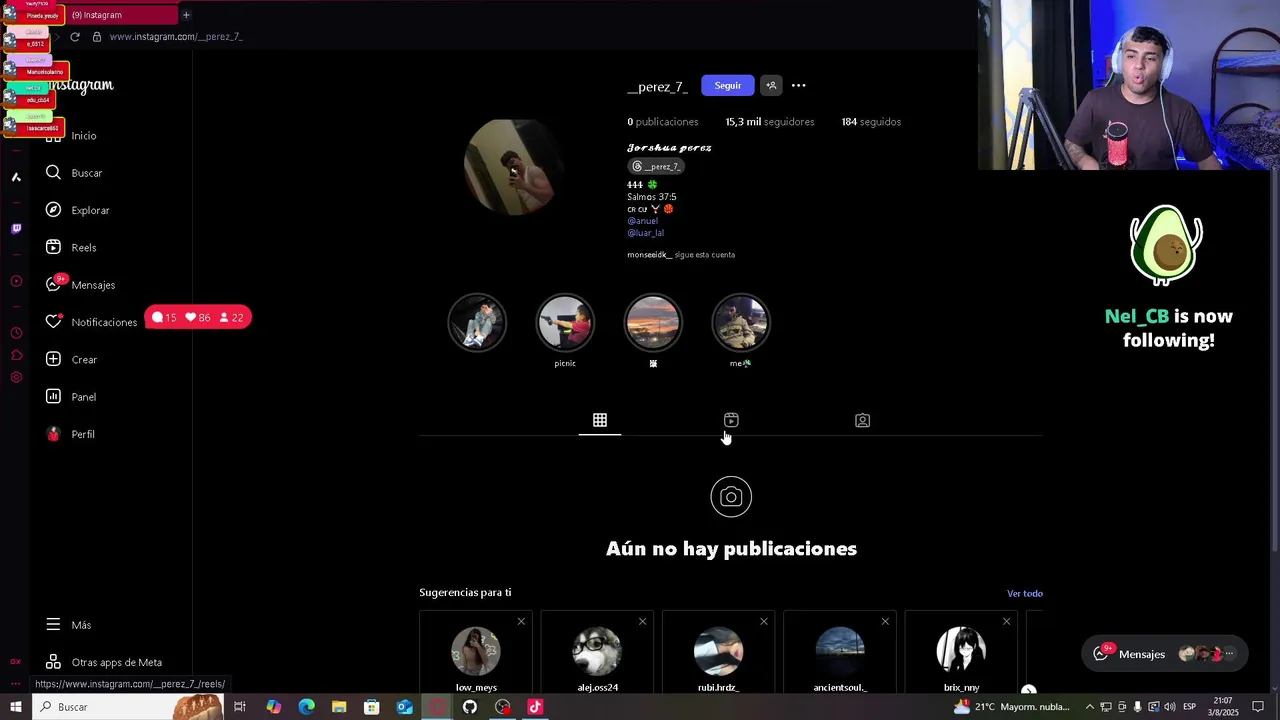Launch Microsoft Edge from taskbar
The image size is (1280, 720).
pos(306,707)
